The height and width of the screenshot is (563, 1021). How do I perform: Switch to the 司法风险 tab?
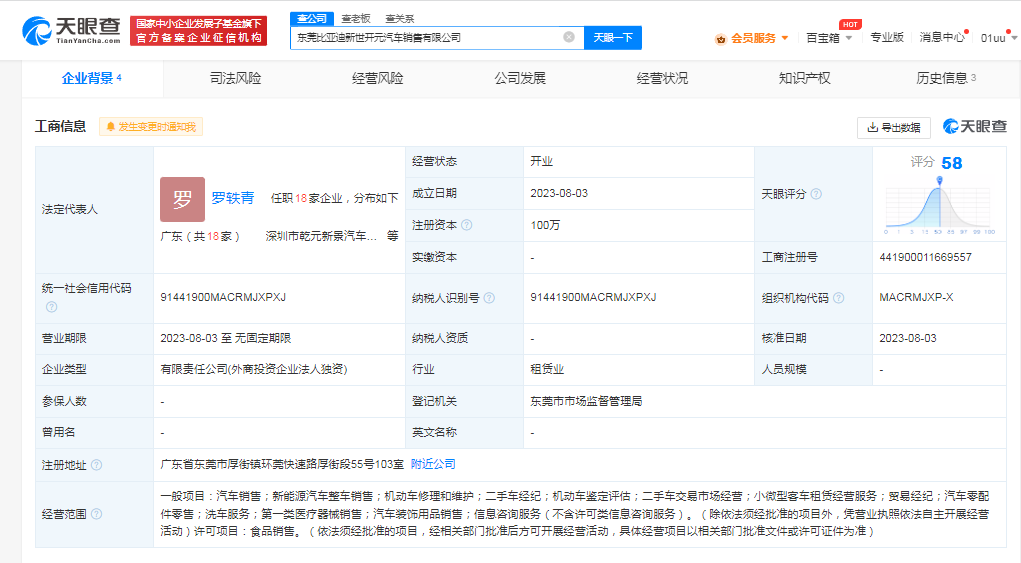pyautogui.click(x=235, y=78)
